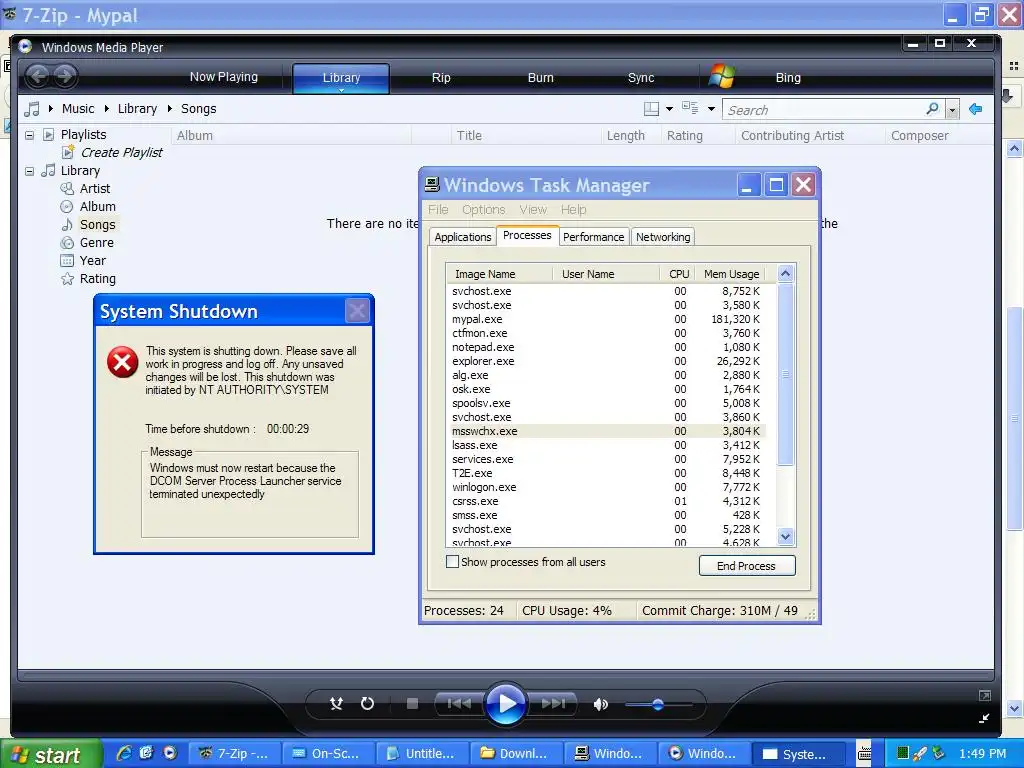This screenshot has height=768, width=1024.
Task: Turn repeat on in player controls
Action: (368, 703)
